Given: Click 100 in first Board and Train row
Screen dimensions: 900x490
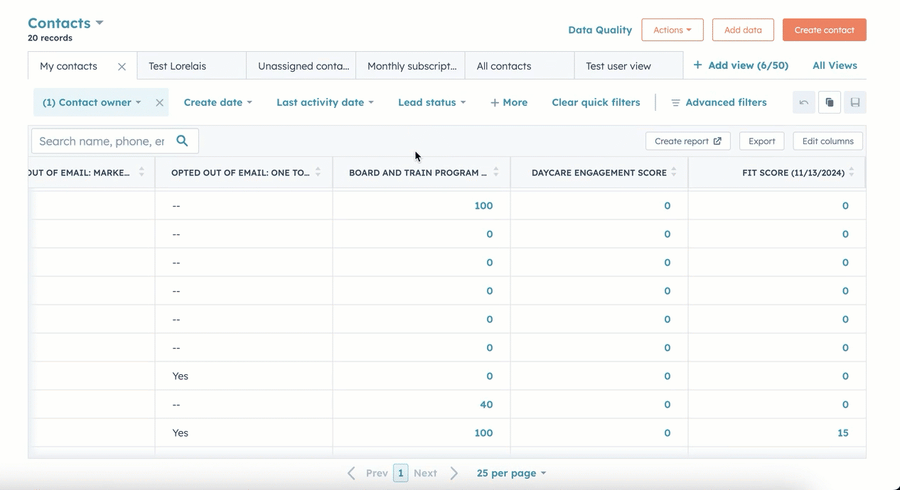Looking at the screenshot, I should click(483, 205).
